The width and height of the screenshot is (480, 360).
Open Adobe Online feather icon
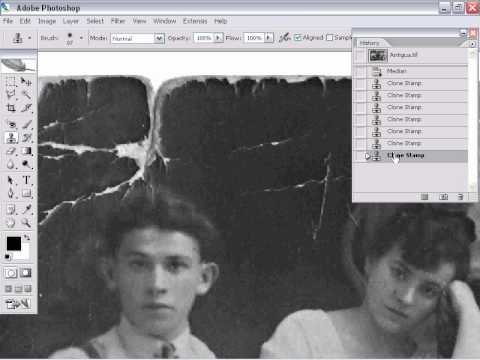[x=18, y=65]
